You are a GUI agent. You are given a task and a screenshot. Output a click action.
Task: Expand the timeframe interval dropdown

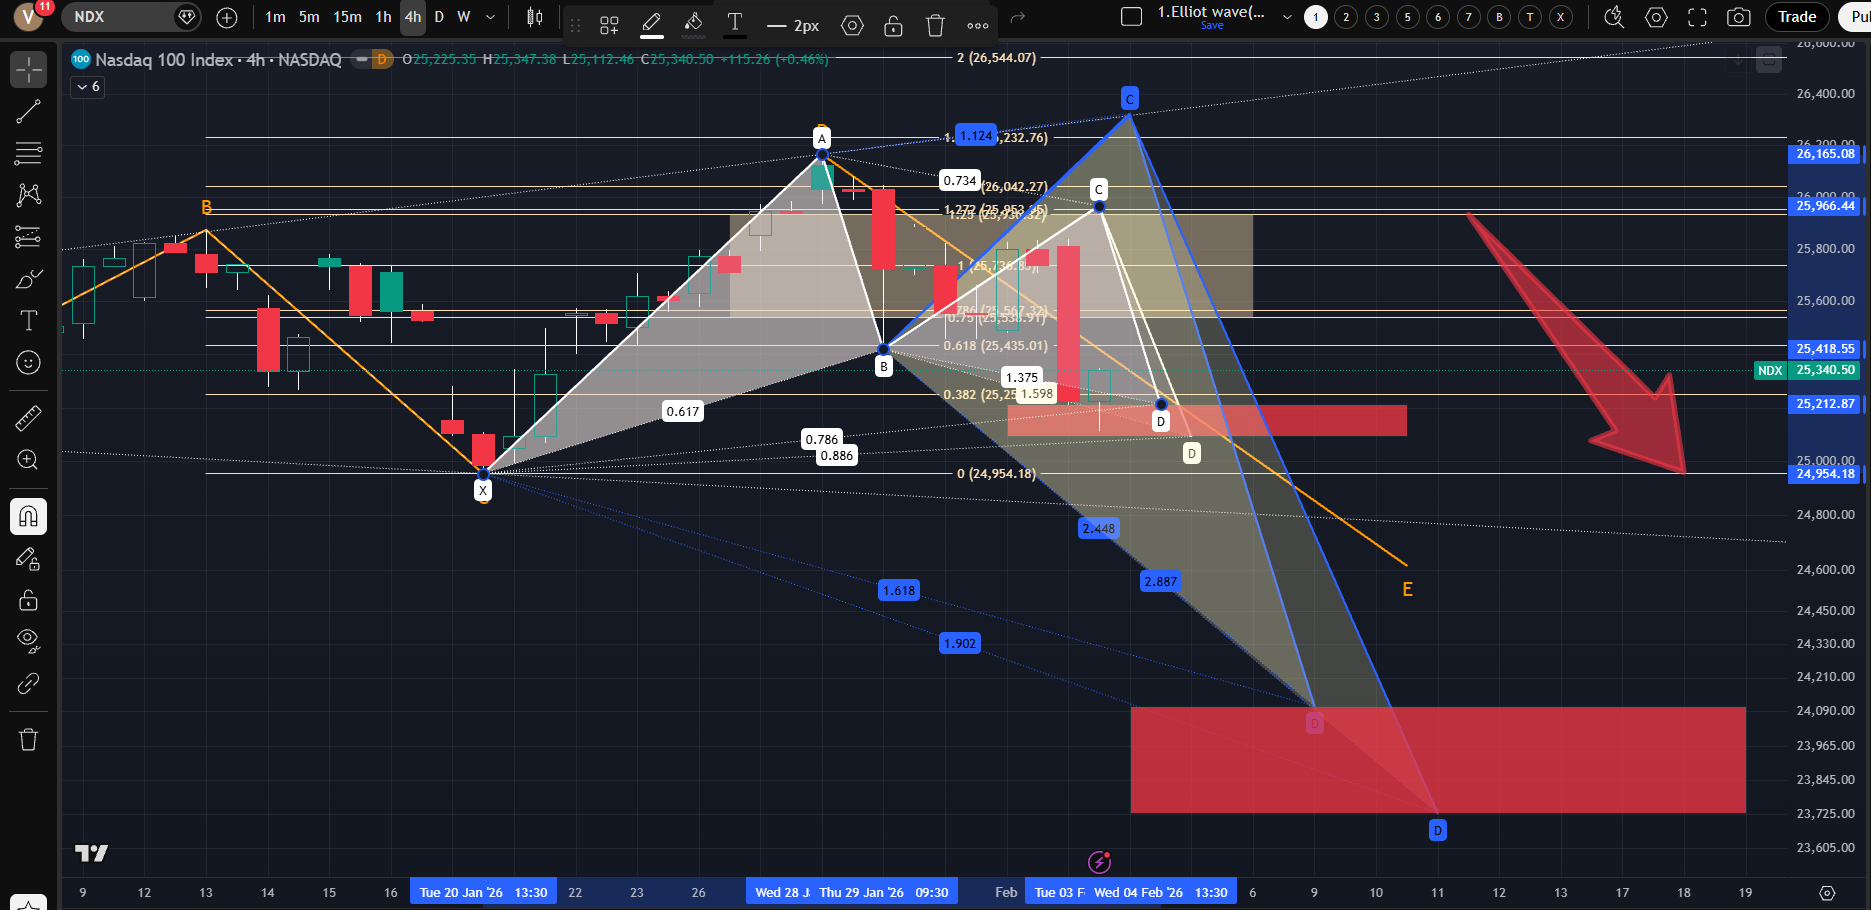tap(490, 17)
